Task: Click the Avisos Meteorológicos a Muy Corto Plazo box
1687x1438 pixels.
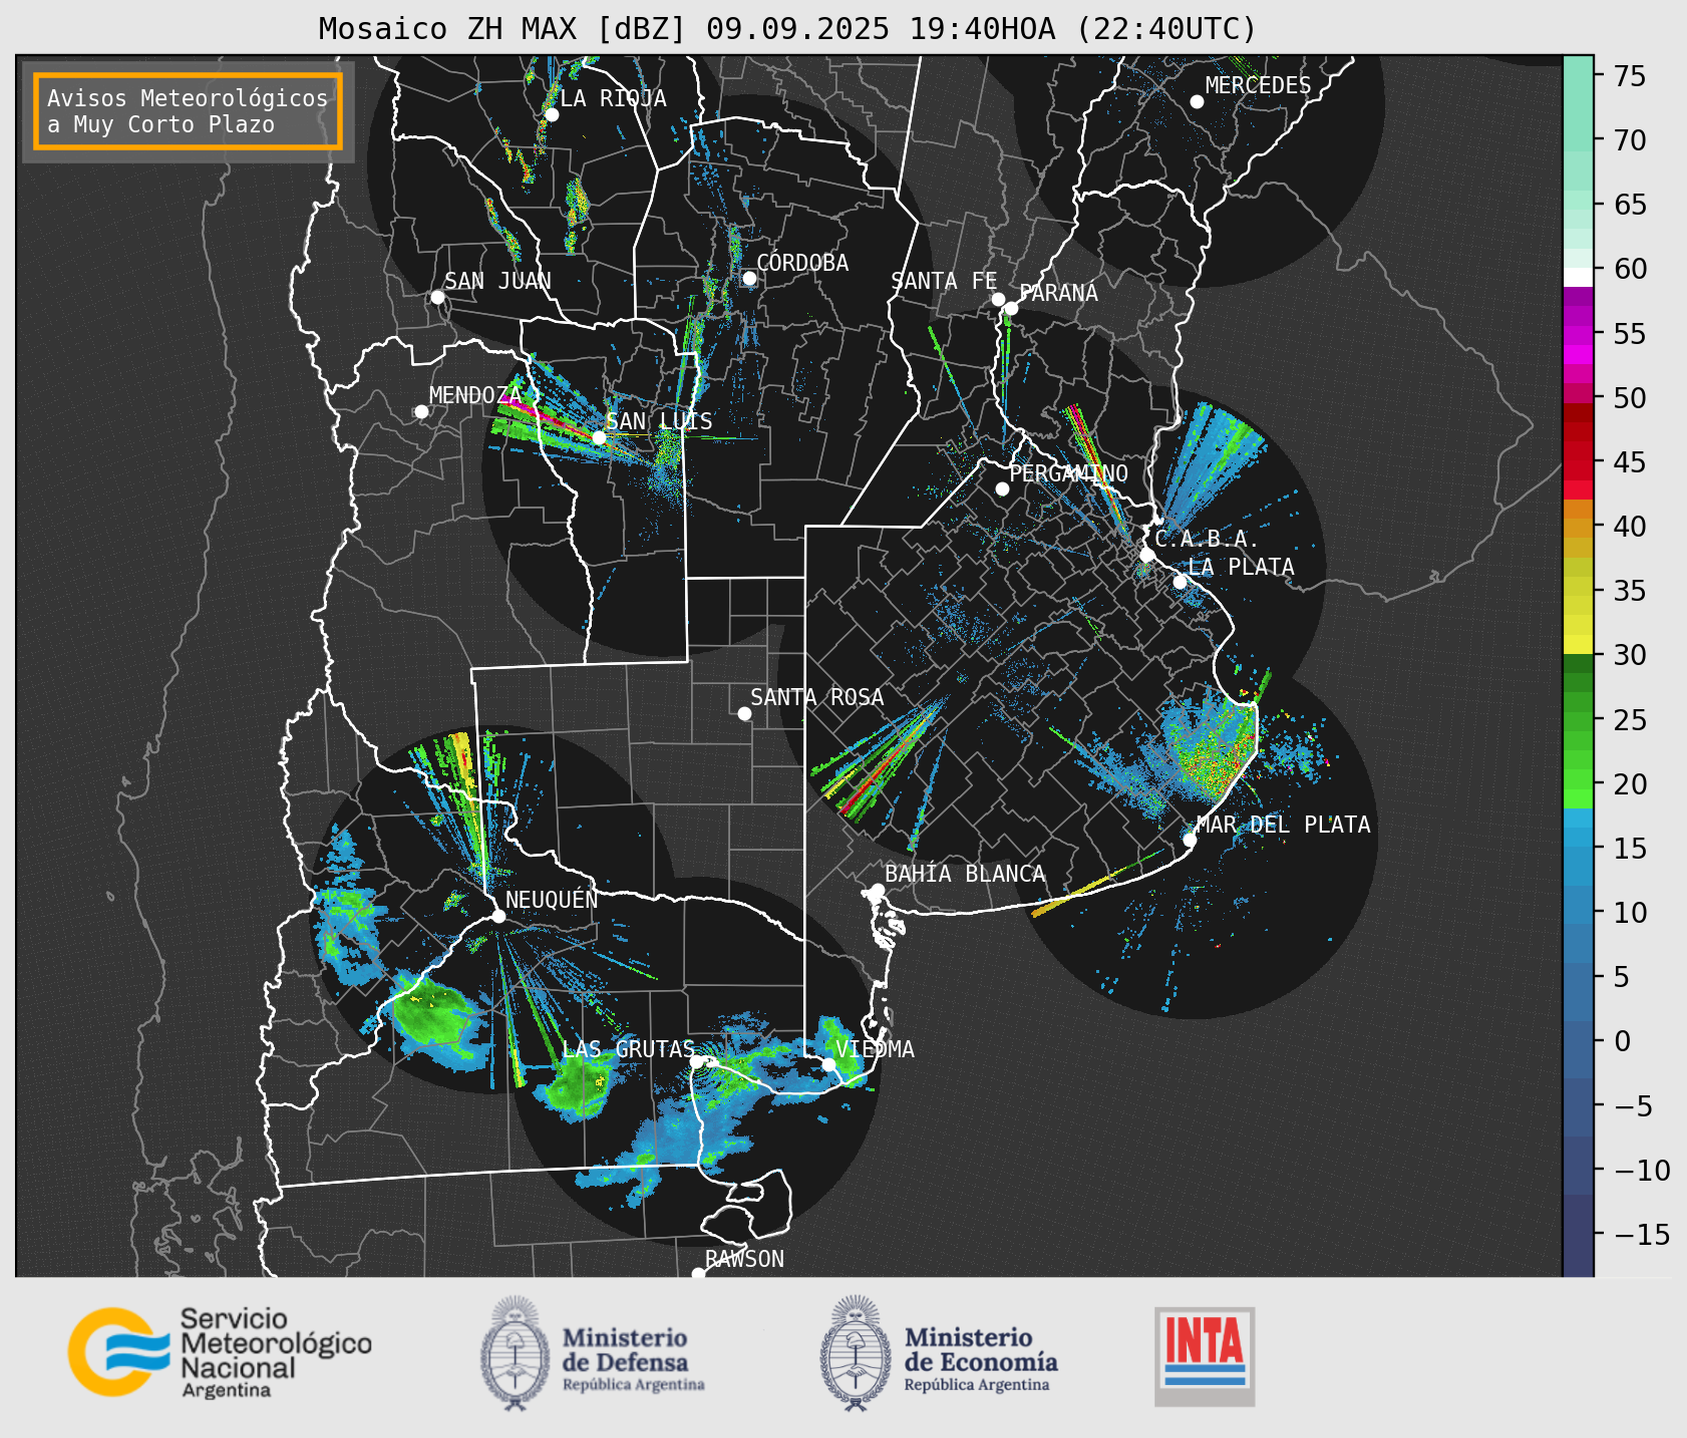Action: point(188,111)
